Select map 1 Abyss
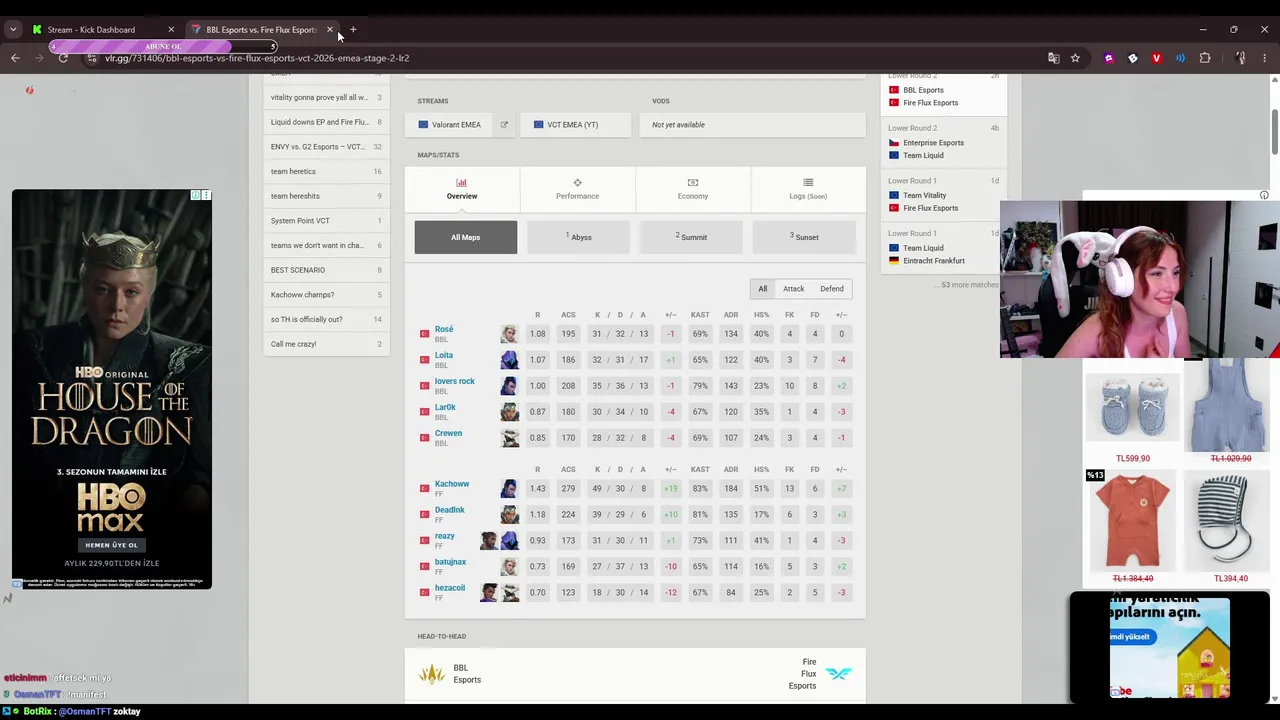 [x=578, y=237]
